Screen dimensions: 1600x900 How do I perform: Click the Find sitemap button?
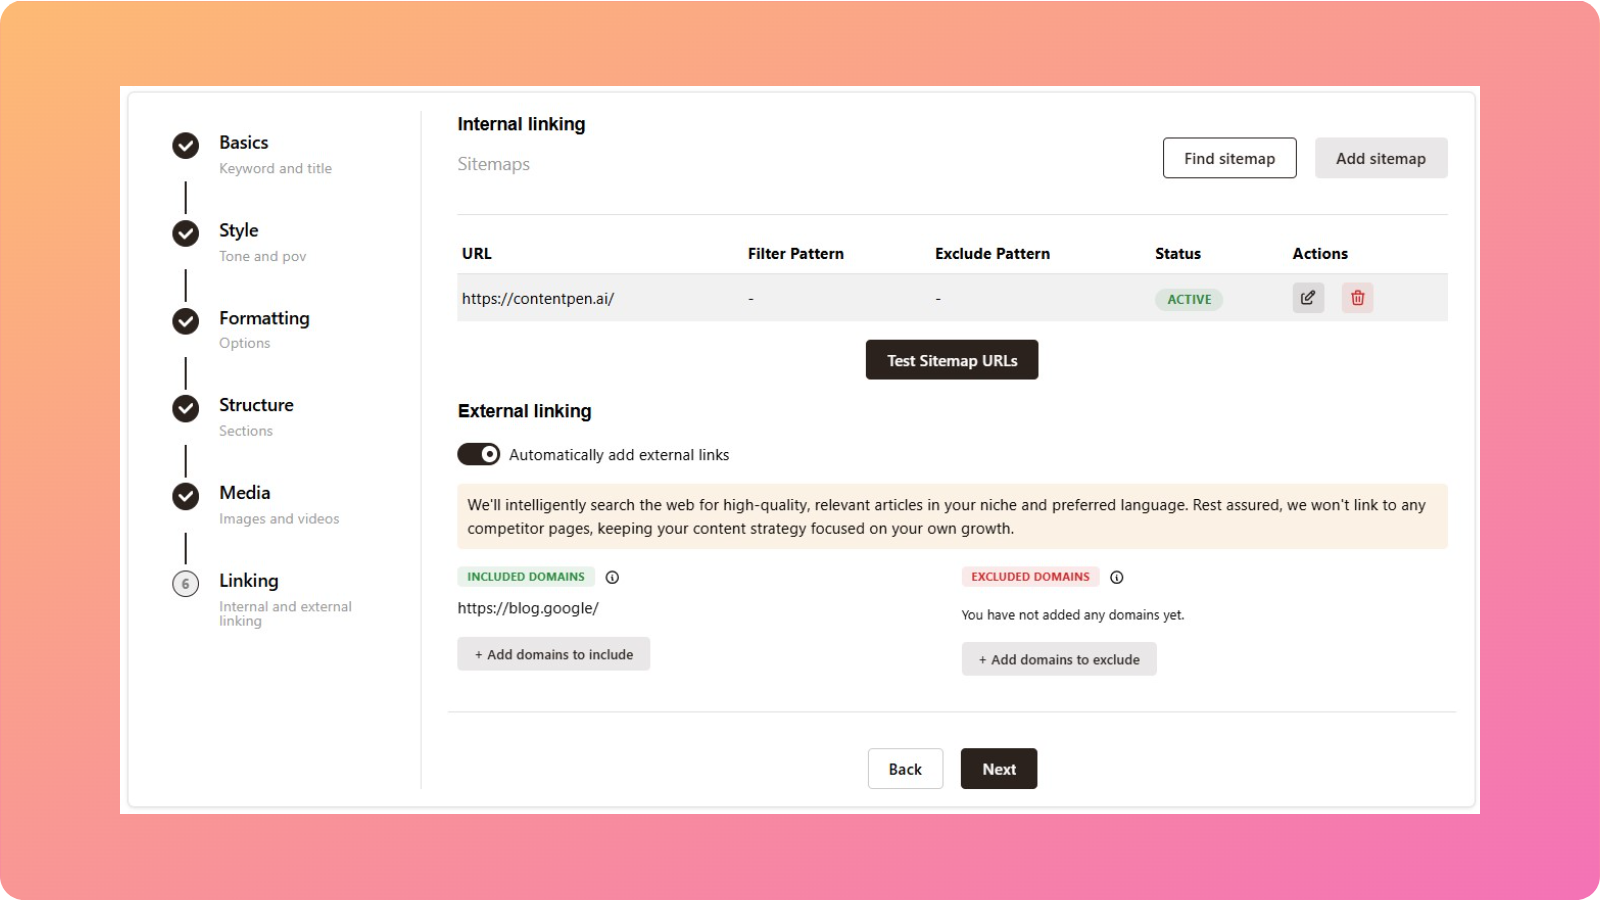point(1229,157)
